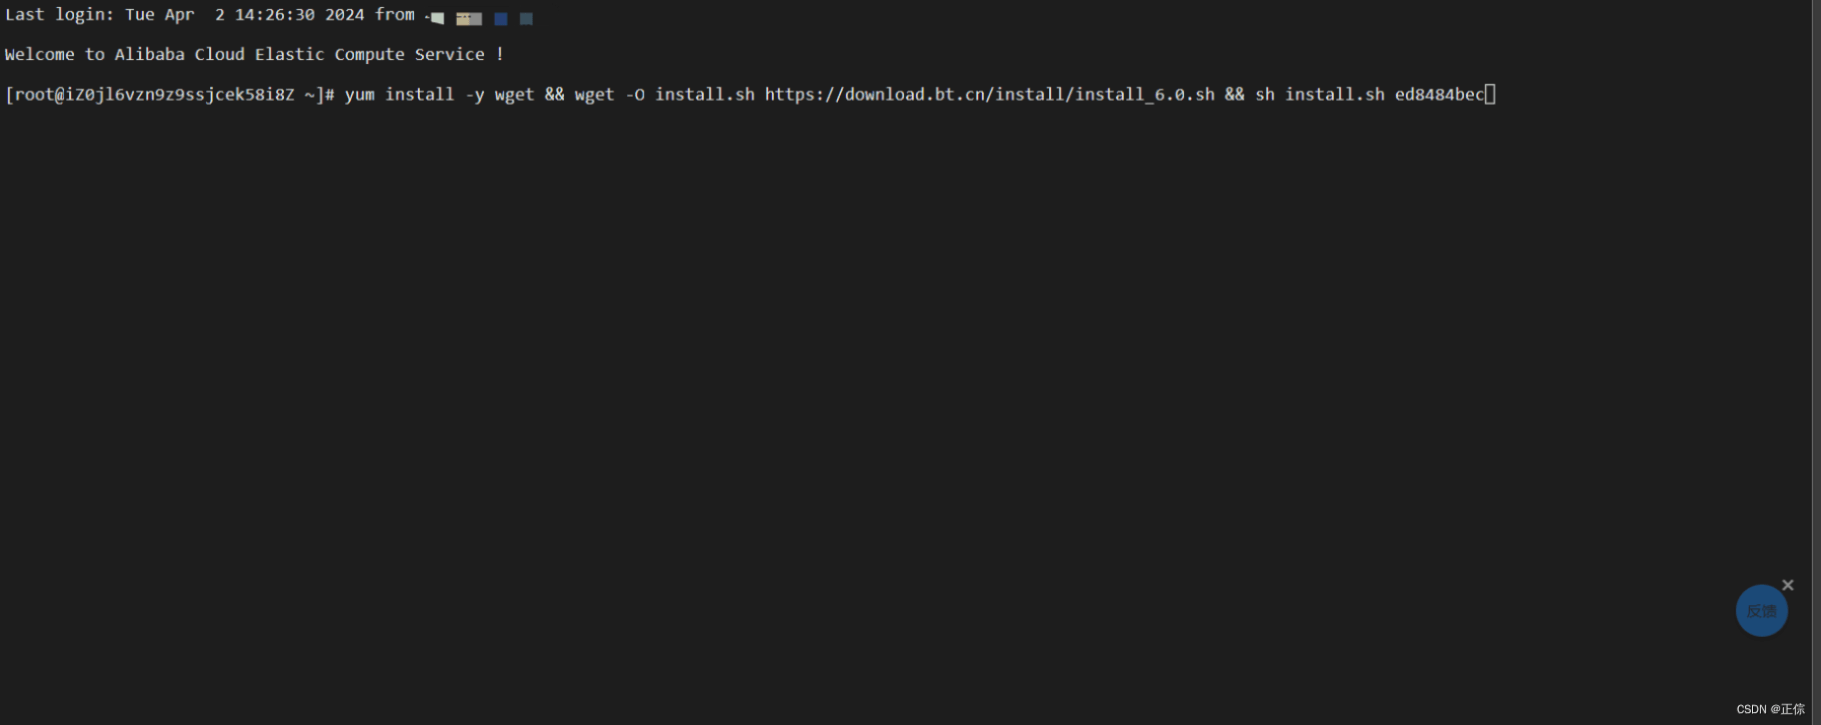Click the download.bt.cn install script URL
This screenshot has width=1821, height=725.
coord(989,94)
